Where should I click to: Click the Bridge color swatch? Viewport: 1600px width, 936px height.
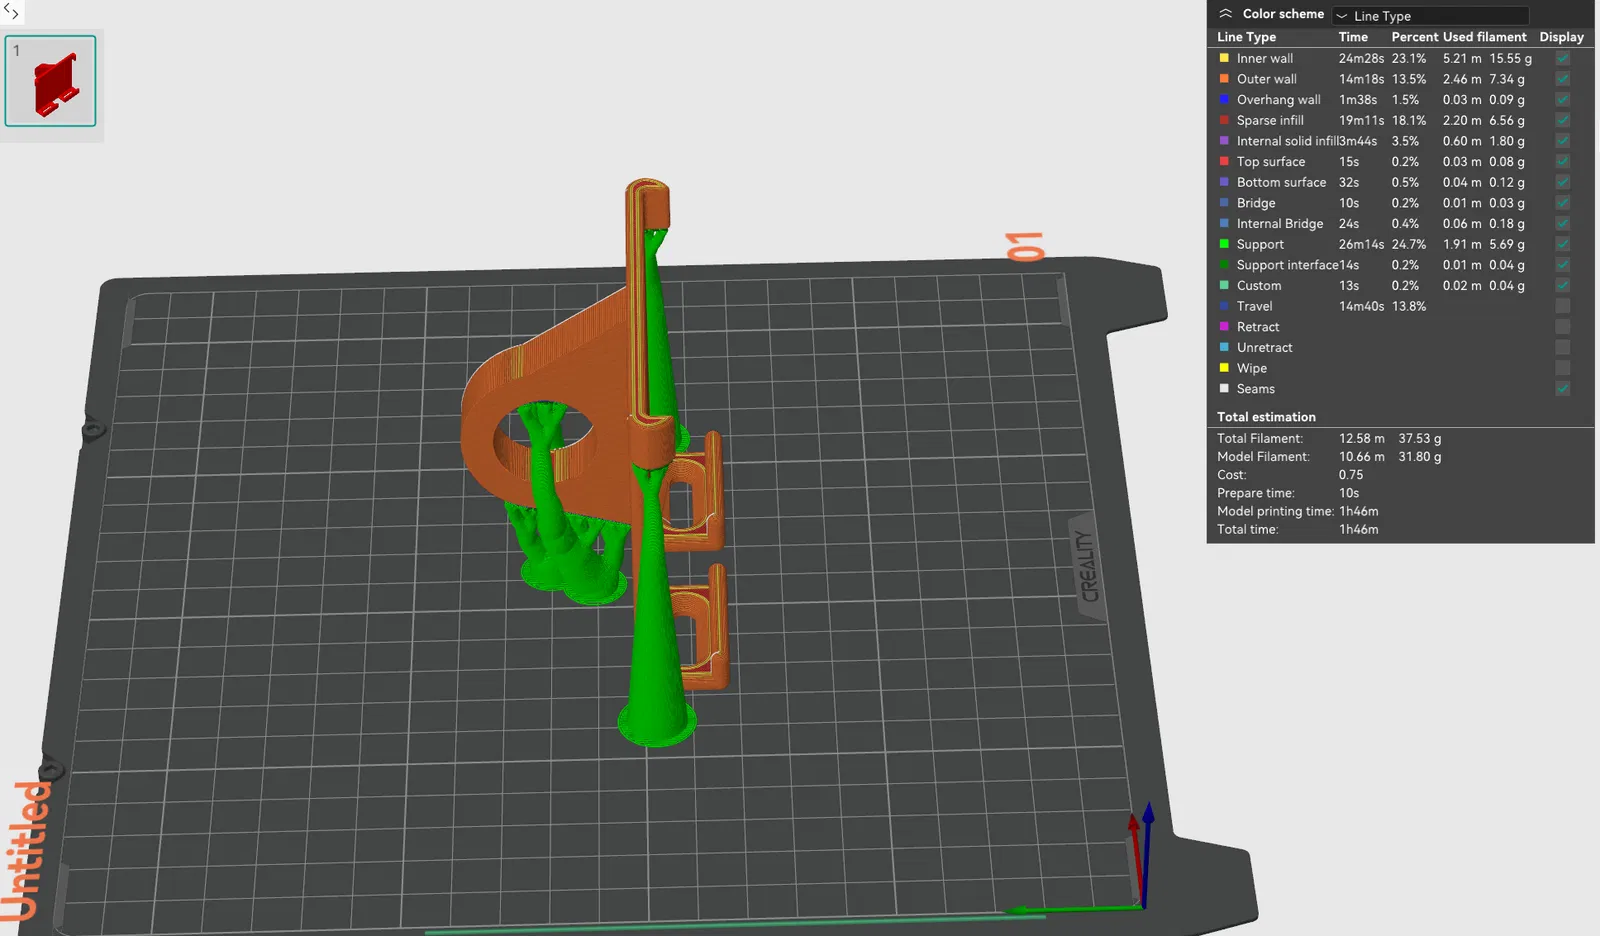[1224, 203]
